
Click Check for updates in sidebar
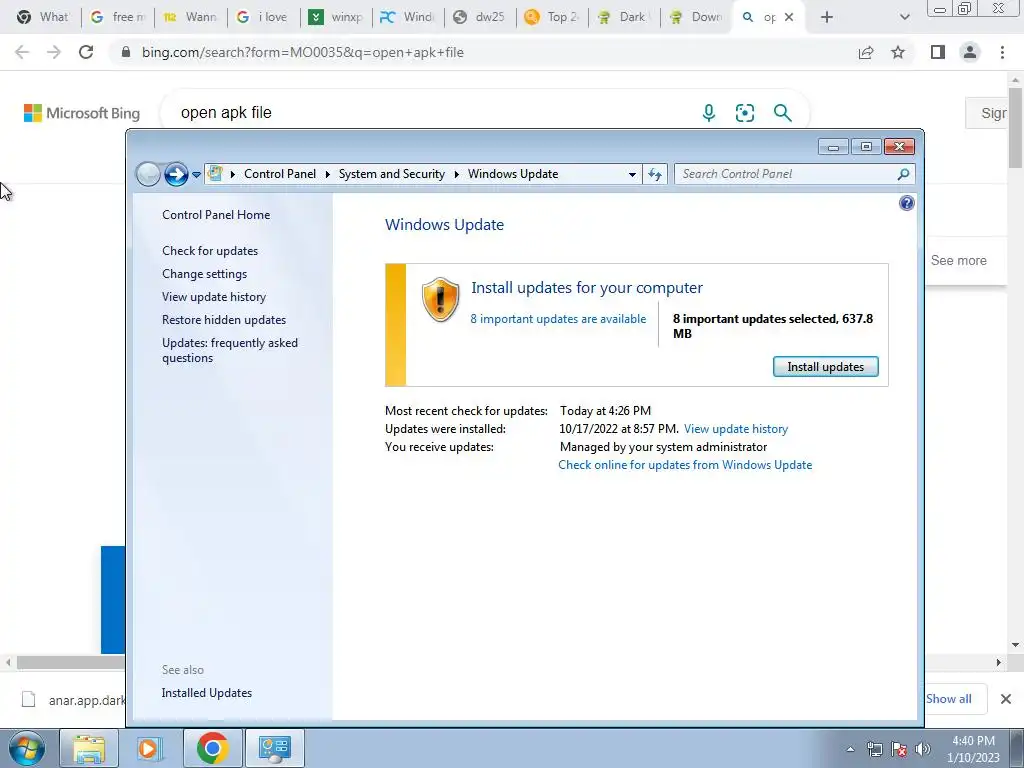pyautogui.click(x=210, y=251)
